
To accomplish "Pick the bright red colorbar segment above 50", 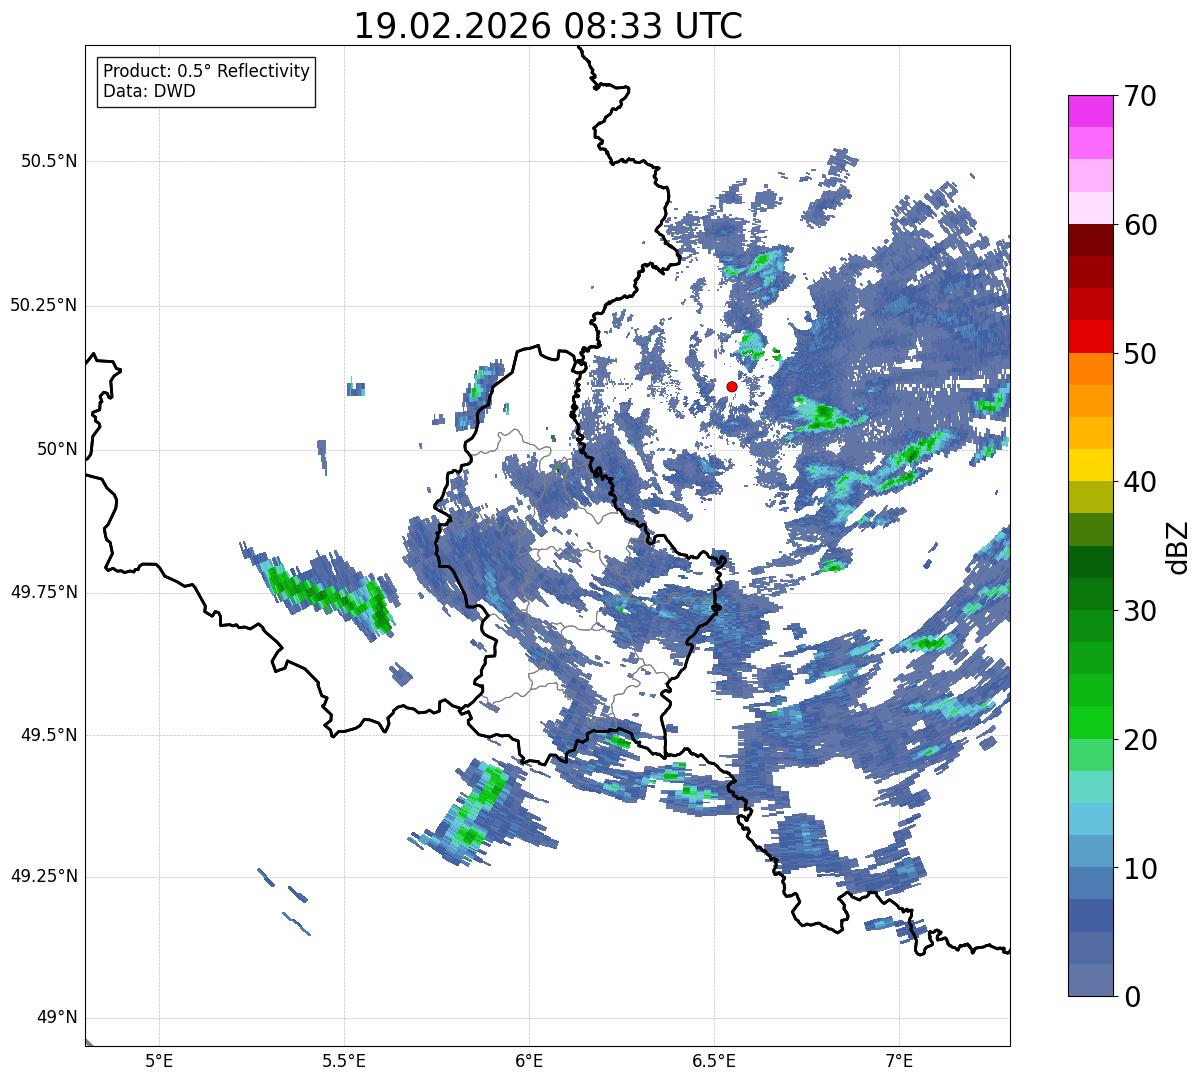I will click(1091, 336).
